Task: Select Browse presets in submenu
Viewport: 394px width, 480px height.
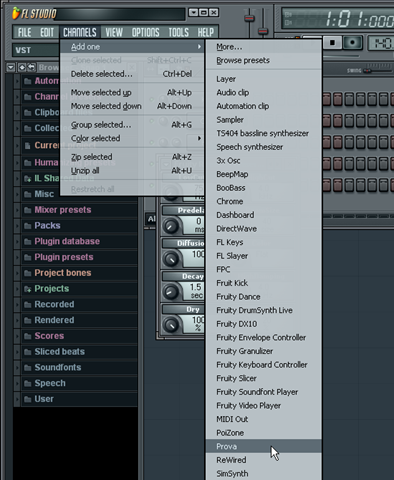Action: tap(263, 61)
